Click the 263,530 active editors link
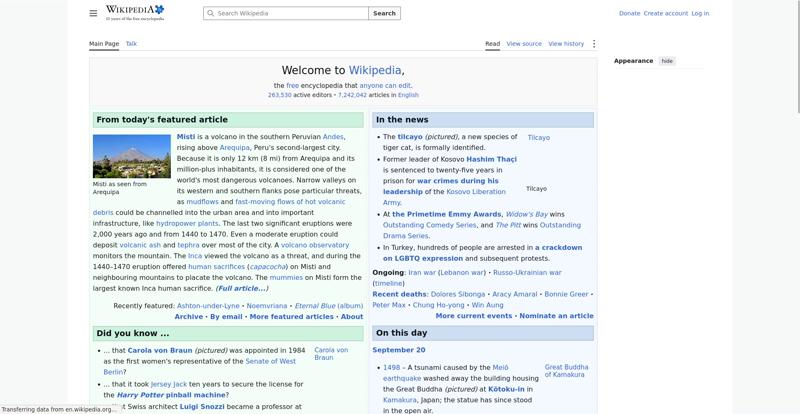The image size is (800, 414). 280,95
